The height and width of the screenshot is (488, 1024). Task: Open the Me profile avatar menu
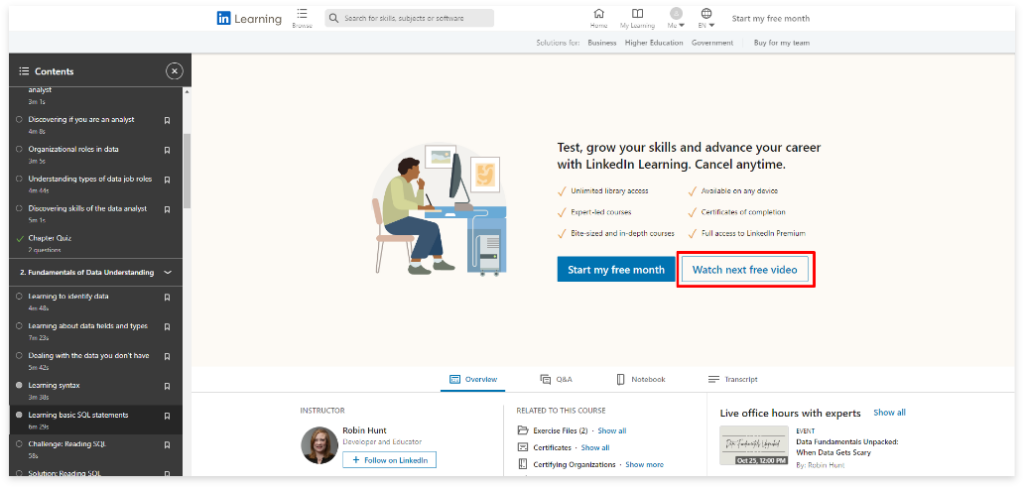pyautogui.click(x=676, y=14)
